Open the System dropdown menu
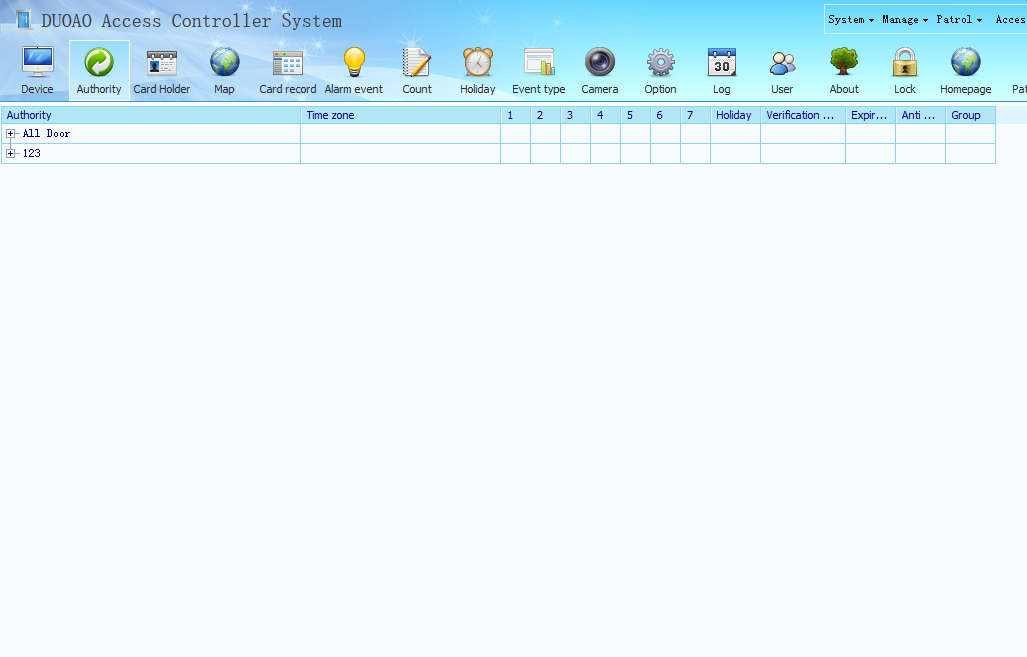 pos(850,20)
